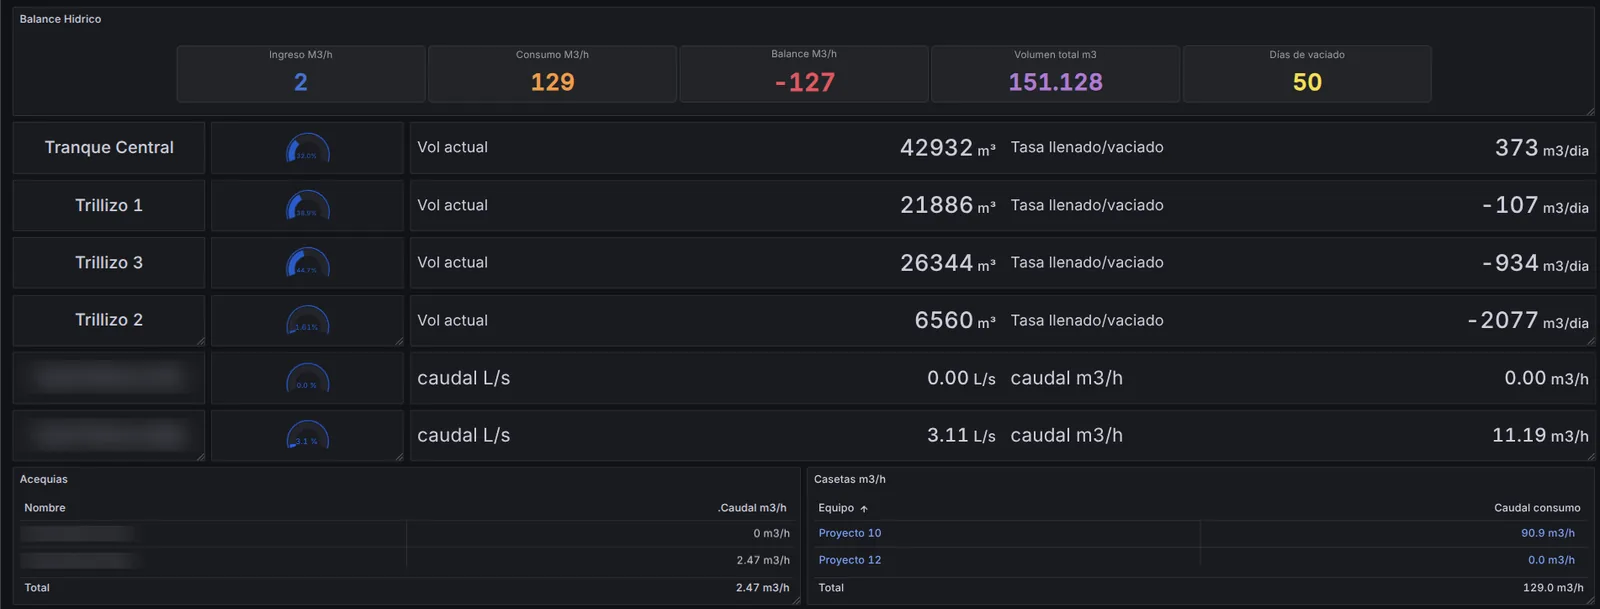The image size is (1600, 609).
Task: Select the Trillizo 1 label
Action: click(x=109, y=205)
